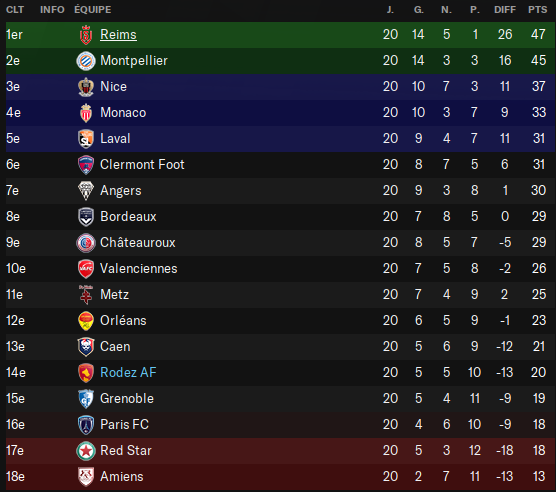This screenshot has width=556, height=492.
Task: Click the Montpellier club crest
Action: point(86,61)
